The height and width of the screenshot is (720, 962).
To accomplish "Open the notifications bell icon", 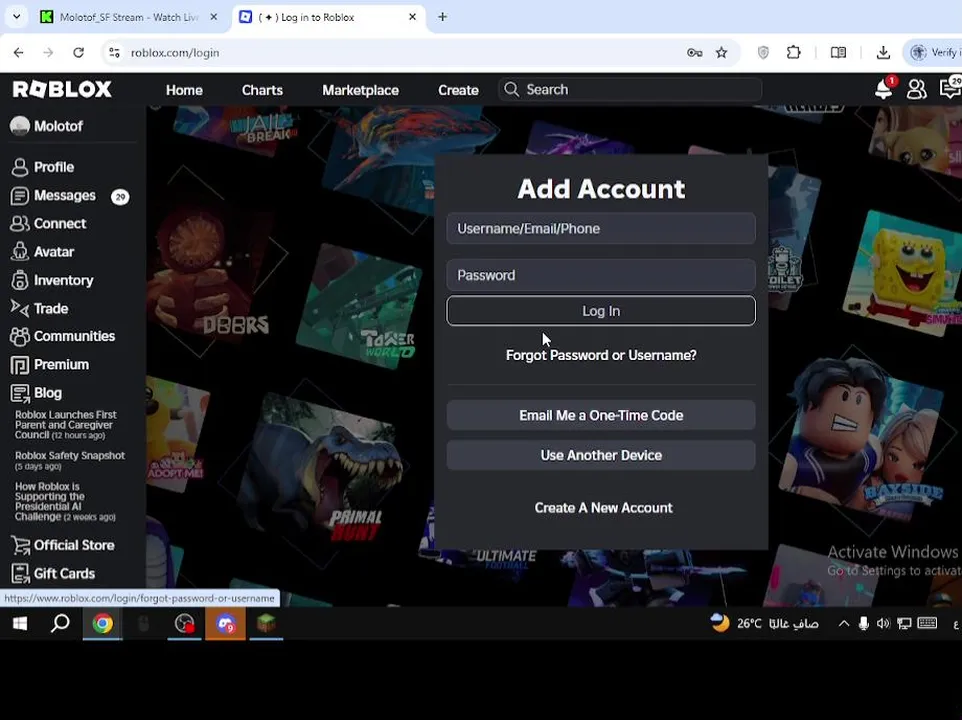I will point(883,90).
